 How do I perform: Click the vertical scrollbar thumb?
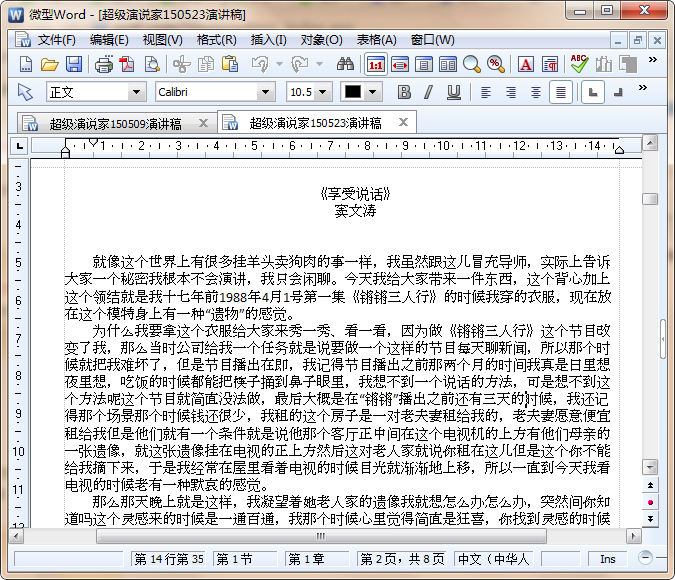coord(650,199)
